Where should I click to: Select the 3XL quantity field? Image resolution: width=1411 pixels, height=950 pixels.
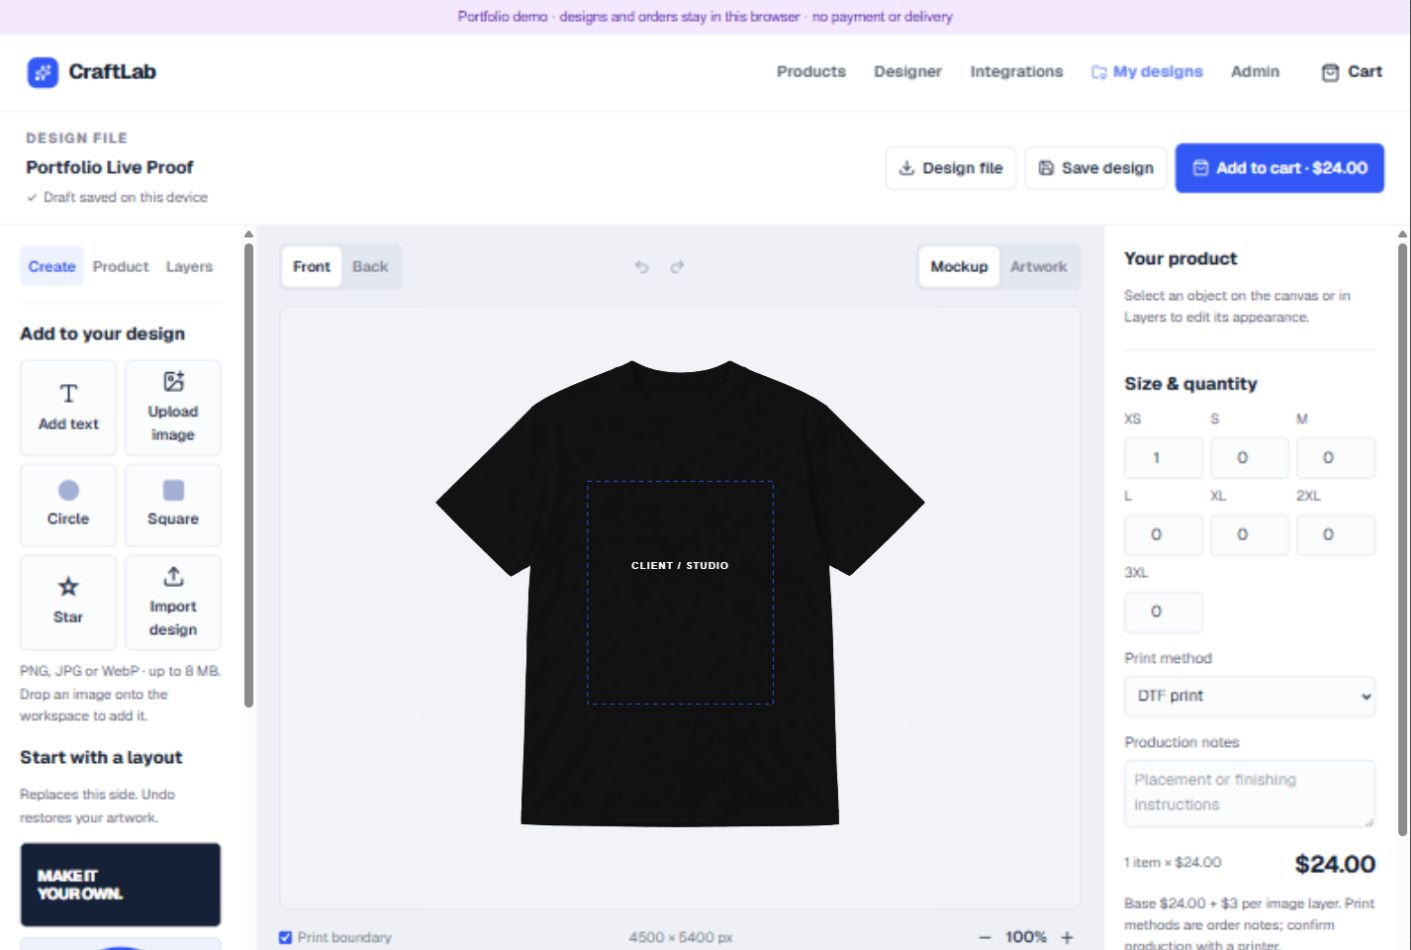click(1163, 612)
